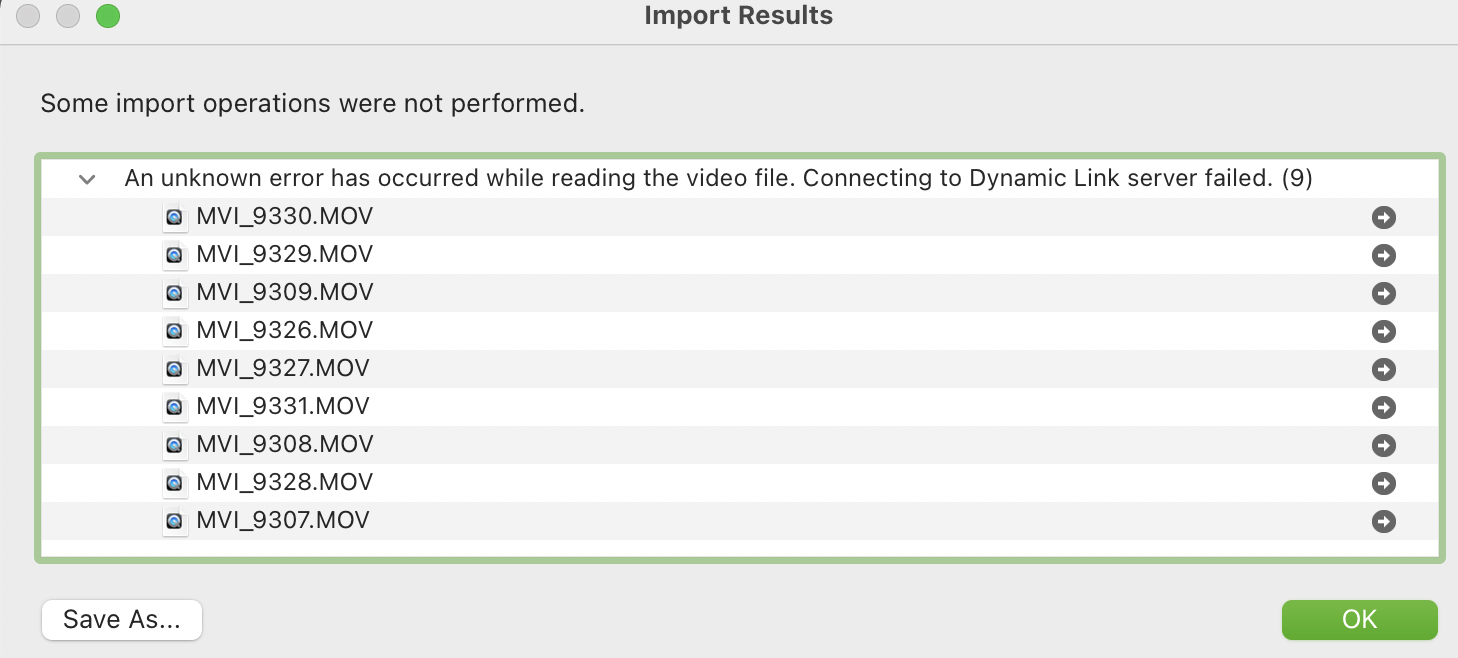This screenshot has width=1458, height=658.
Task: Click the arrow icon beside MVI_9328.MOV
Action: [1383, 483]
